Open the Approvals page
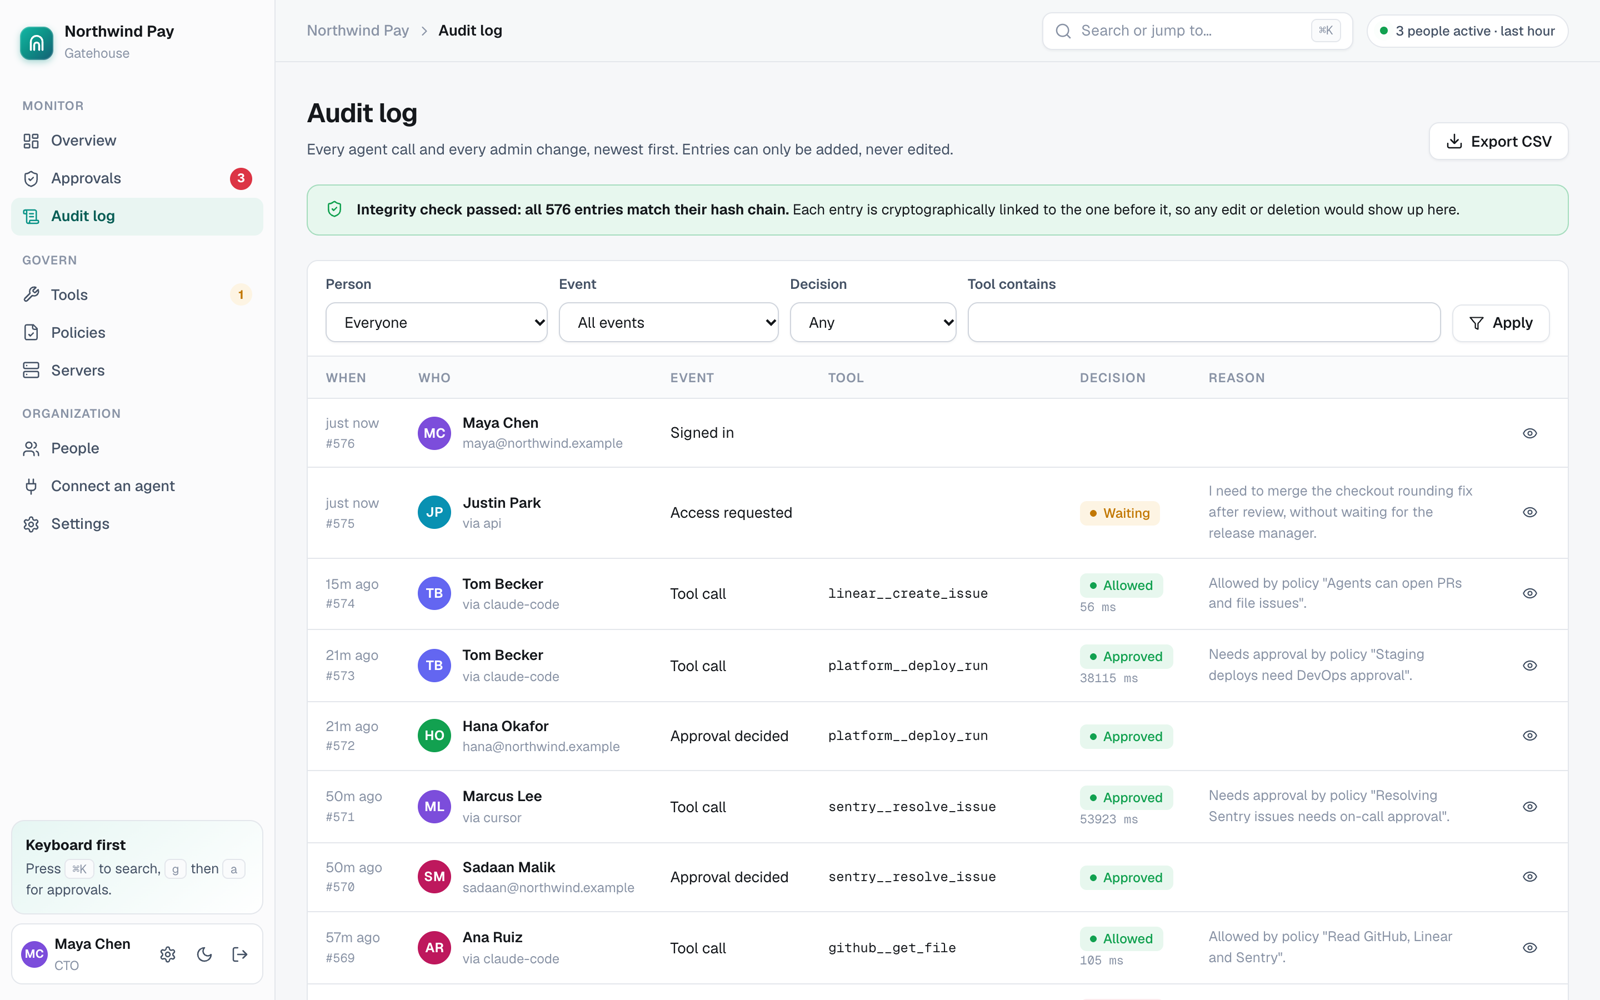Image resolution: width=1600 pixels, height=1000 pixels. [137, 179]
